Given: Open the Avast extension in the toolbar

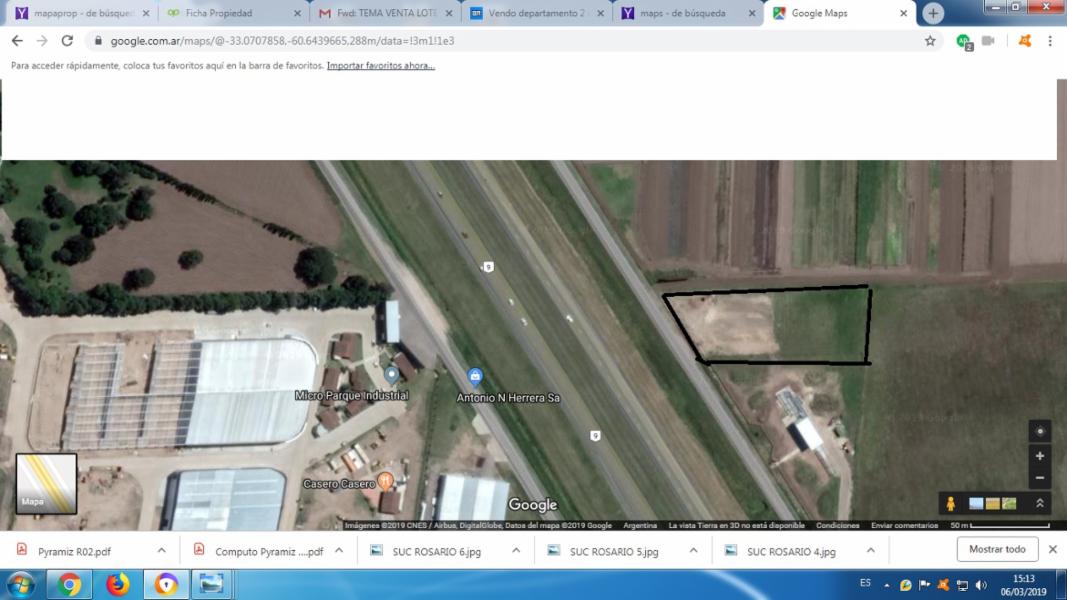Looking at the screenshot, I should click(x=1025, y=41).
